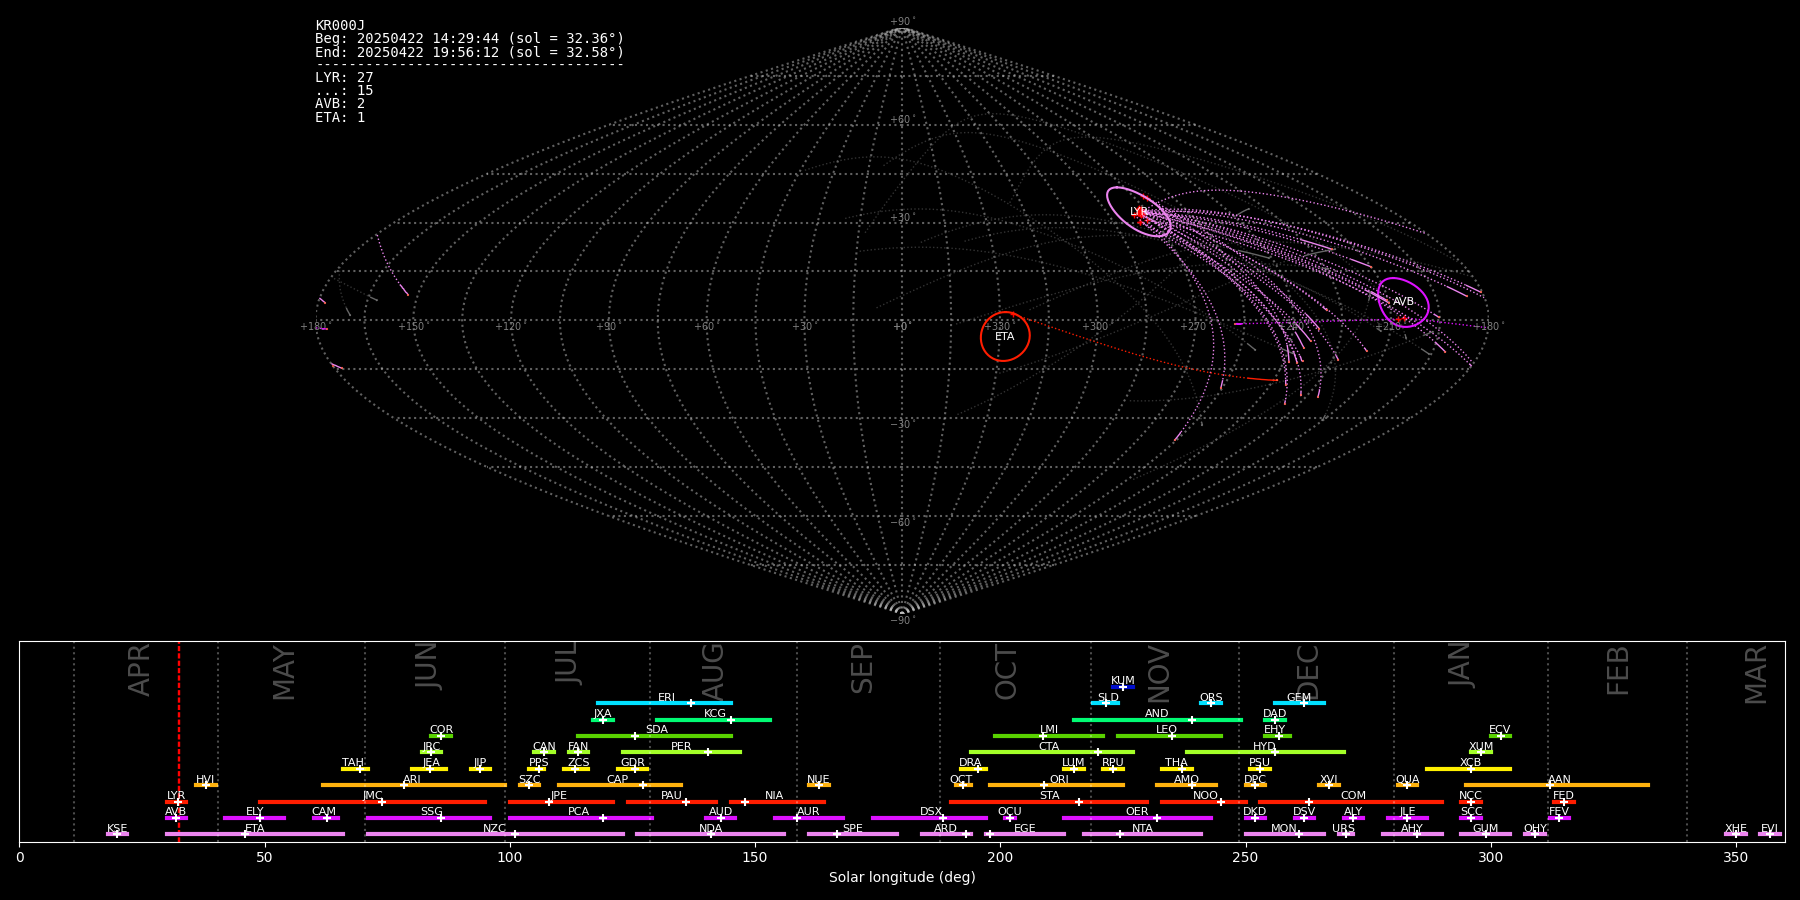Click the MON shower bar in timeline
1800x900 pixels.
coord(1284,834)
